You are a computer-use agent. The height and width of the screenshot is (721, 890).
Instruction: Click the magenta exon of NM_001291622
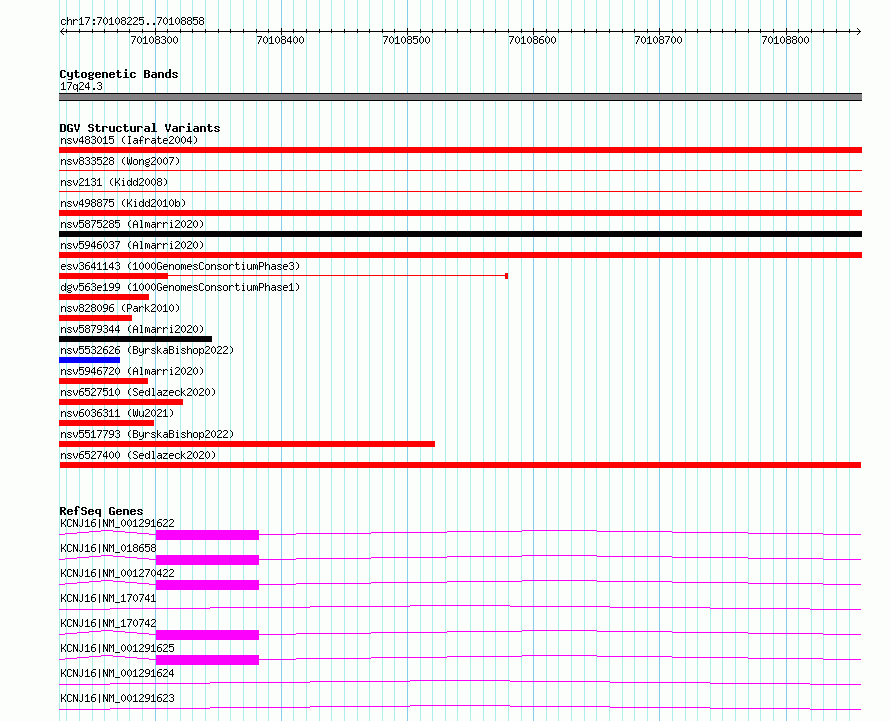click(x=207, y=535)
